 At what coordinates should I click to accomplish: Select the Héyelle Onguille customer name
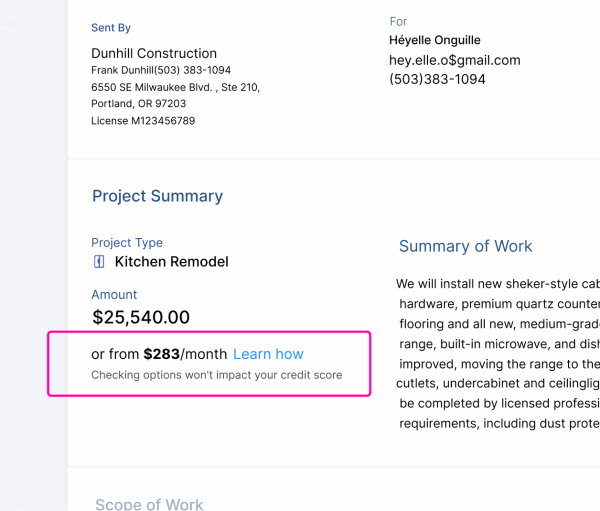pos(435,40)
